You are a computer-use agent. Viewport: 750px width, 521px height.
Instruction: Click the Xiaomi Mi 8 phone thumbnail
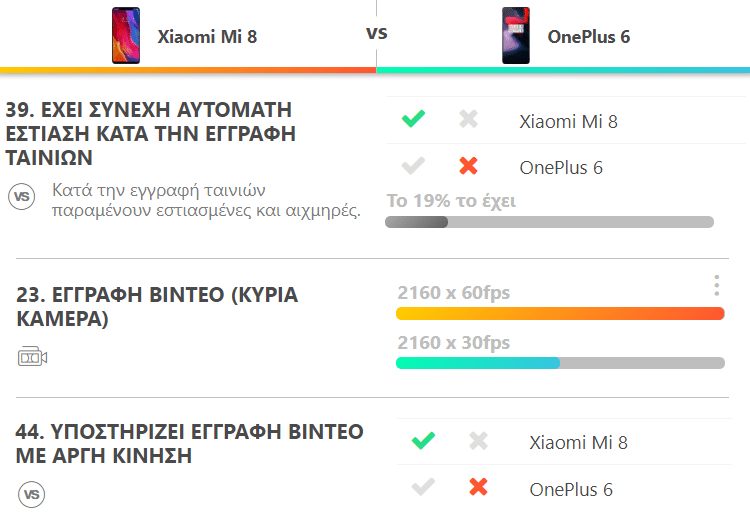pyautogui.click(x=126, y=35)
